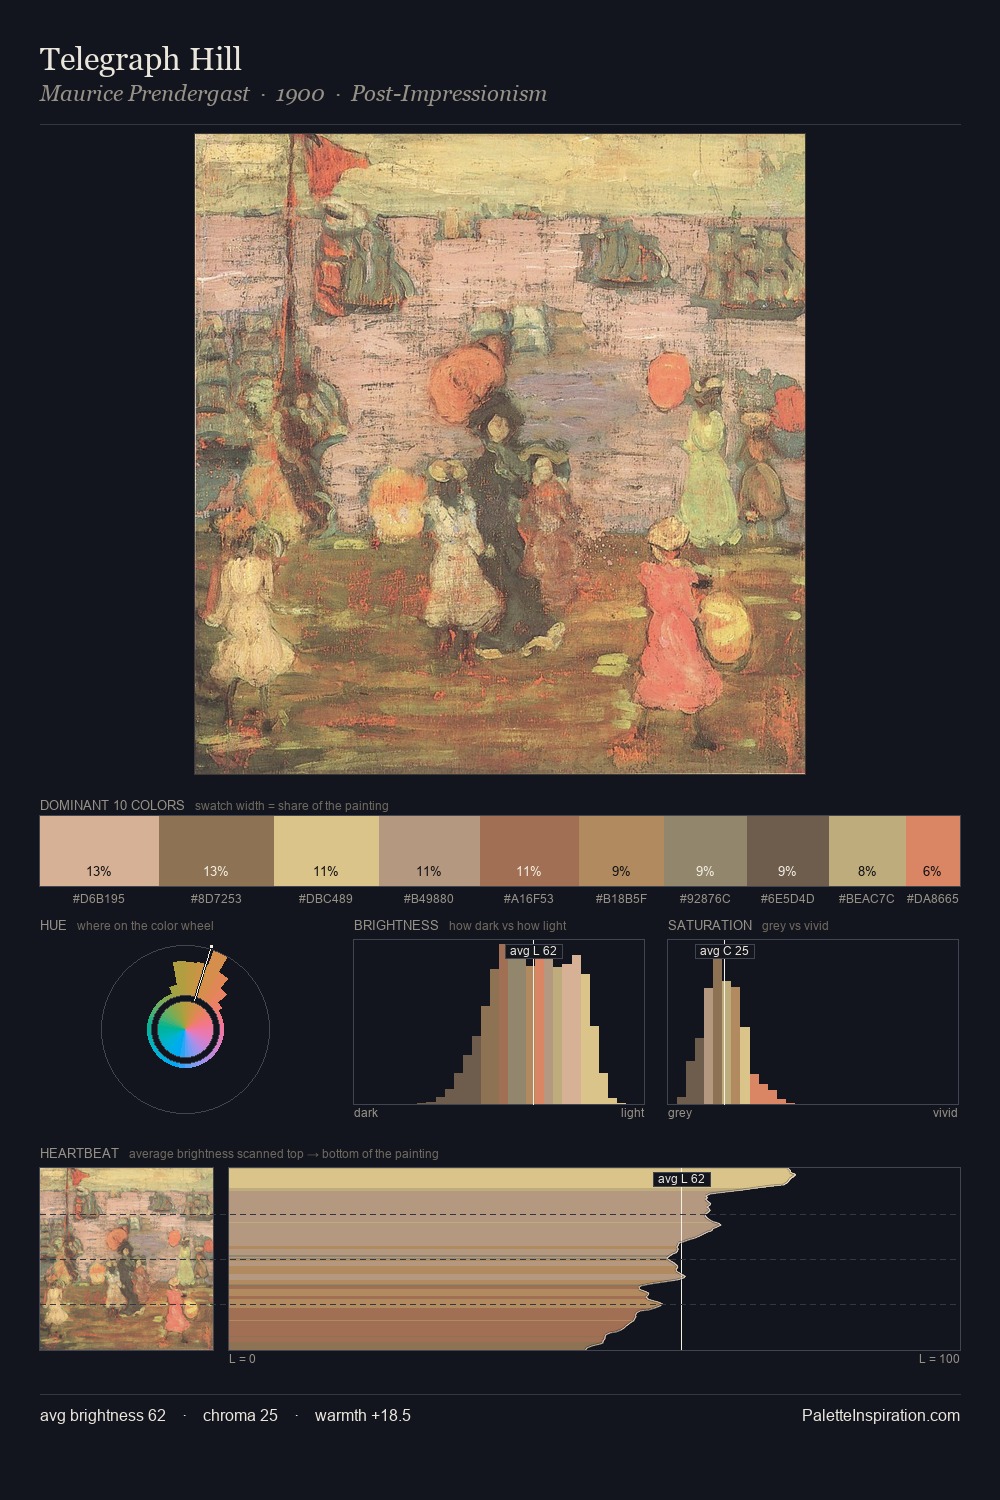Click the 'dark' axis label
The image size is (1000, 1500).
(x=366, y=1113)
